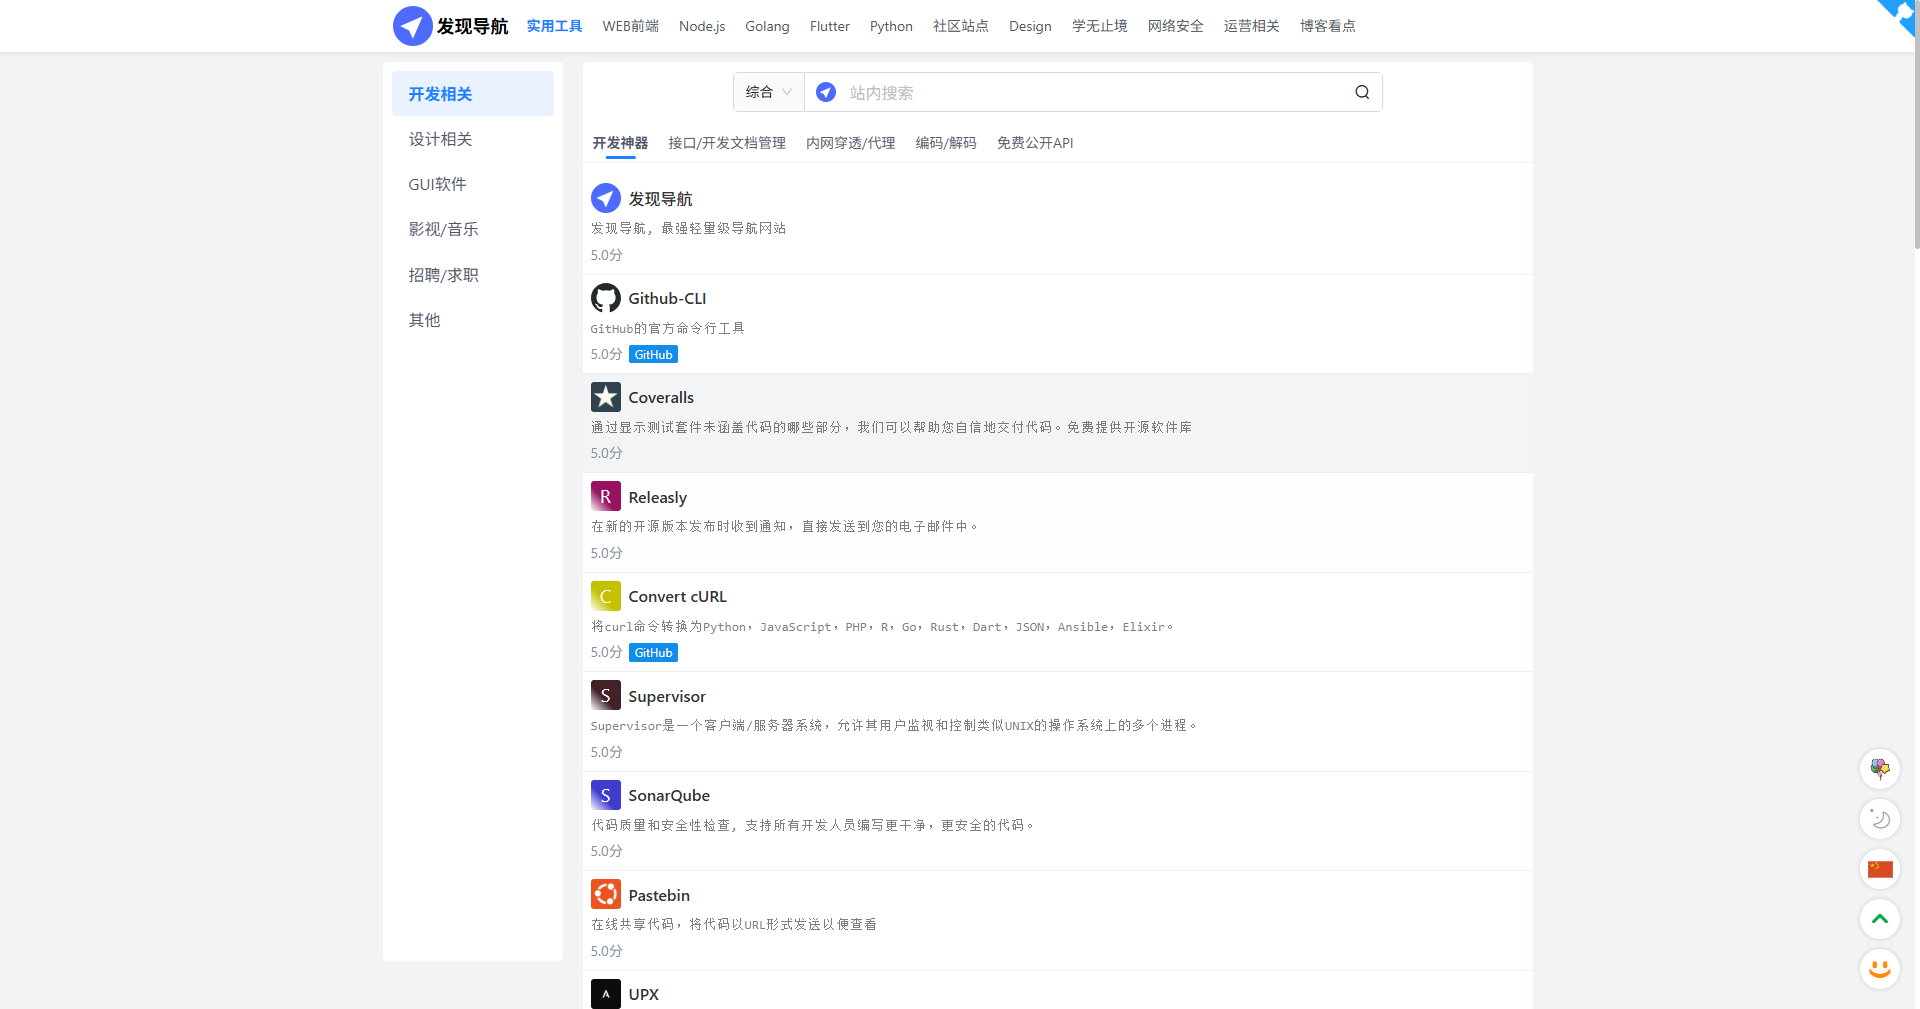The width and height of the screenshot is (1920, 1009).
Task: Click the 站内搜索 search input field
Action: click(x=1095, y=92)
